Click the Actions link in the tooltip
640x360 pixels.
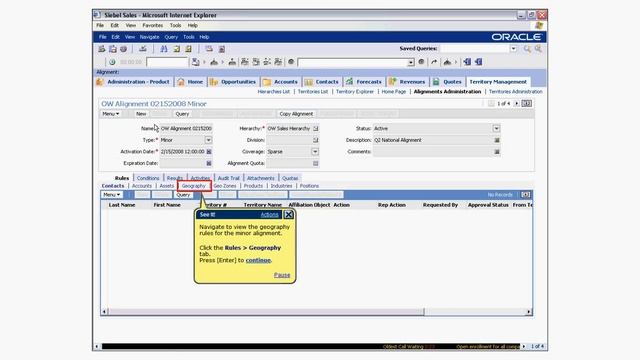click(x=269, y=215)
